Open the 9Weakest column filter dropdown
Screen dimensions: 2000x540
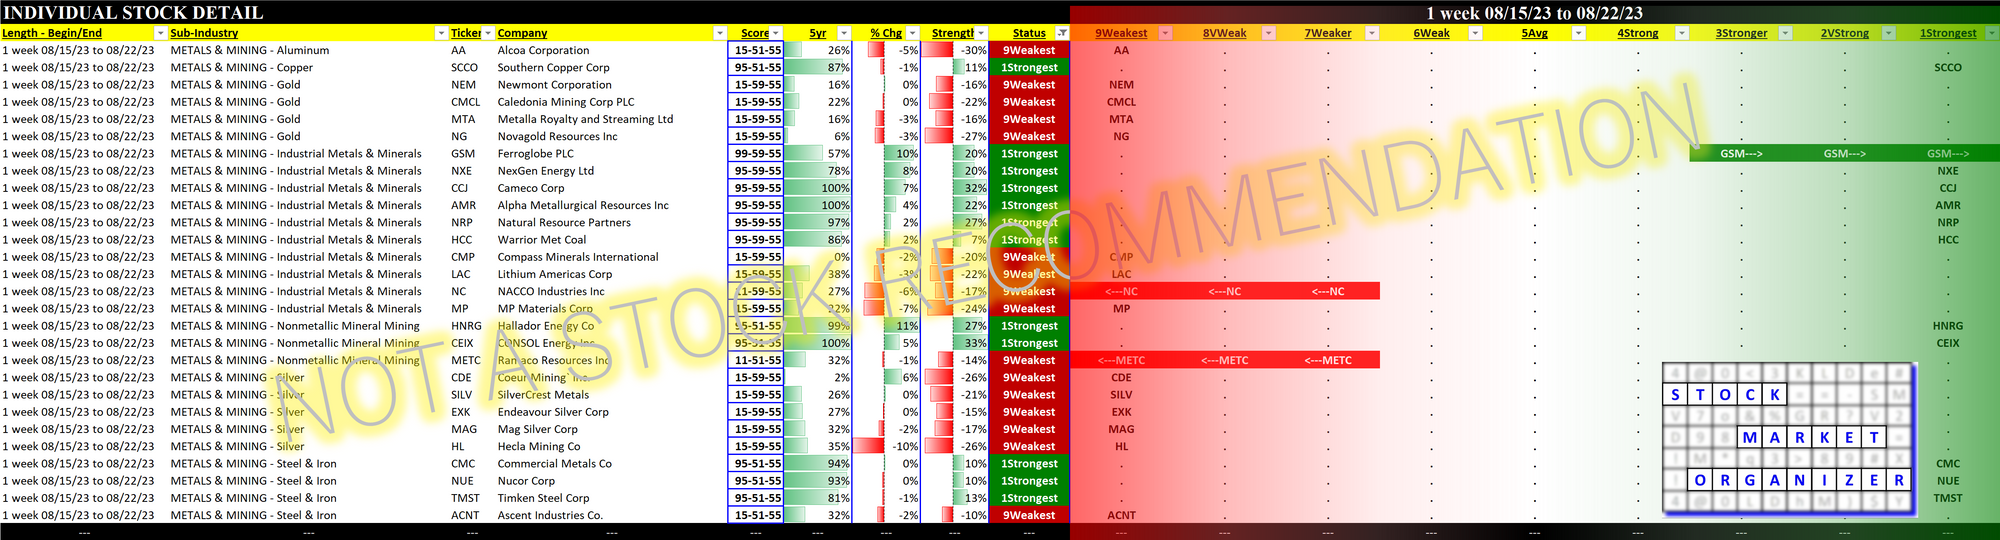tap(1165, 33)
